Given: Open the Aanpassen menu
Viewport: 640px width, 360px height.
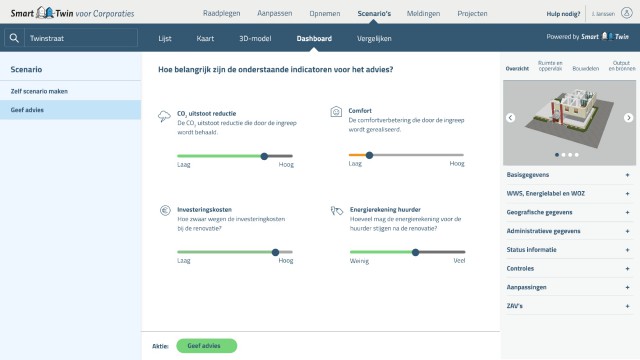Looking at the screenshot, I should [275, 13].
